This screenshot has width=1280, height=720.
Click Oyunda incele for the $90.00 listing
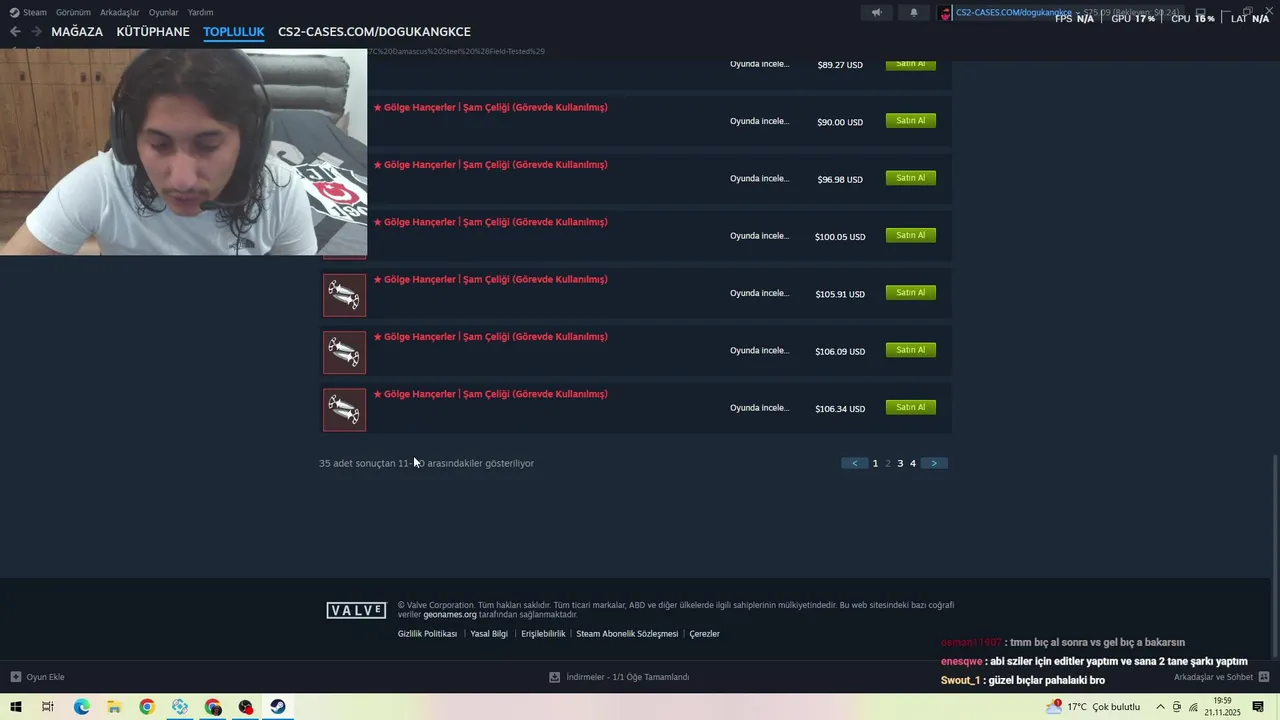tap(759, 121)
